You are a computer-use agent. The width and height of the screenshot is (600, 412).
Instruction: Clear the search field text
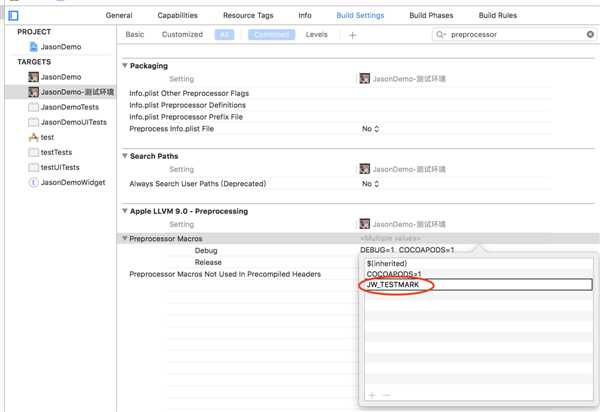(x=590, y=34)
